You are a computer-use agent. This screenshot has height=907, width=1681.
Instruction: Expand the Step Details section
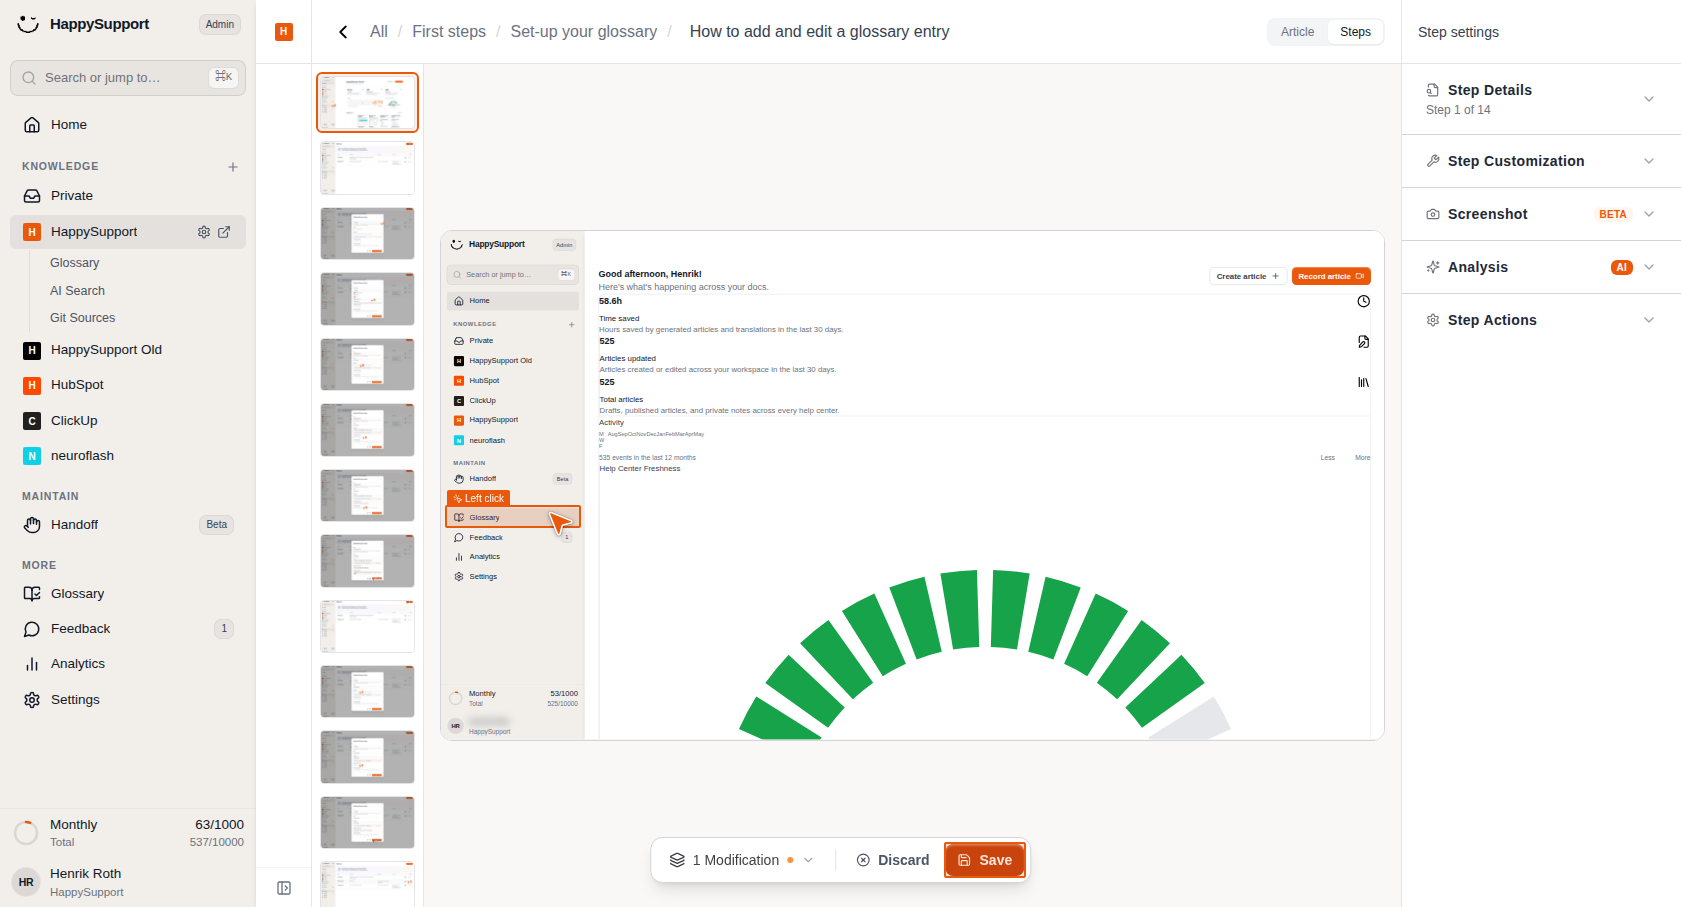1649,99
